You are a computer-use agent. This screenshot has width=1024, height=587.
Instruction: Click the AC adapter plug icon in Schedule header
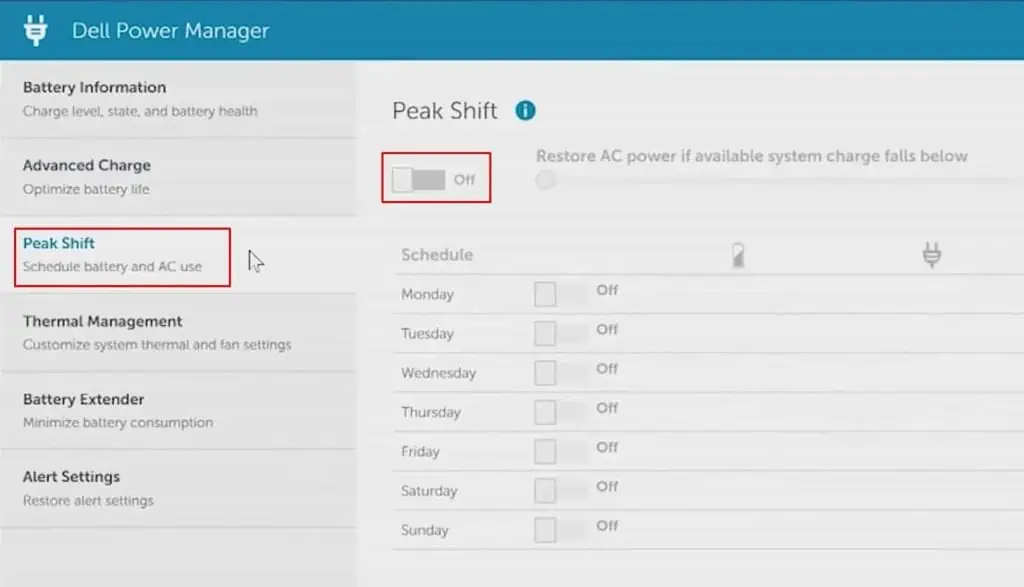pyautogui.click(x=932, y=254)
